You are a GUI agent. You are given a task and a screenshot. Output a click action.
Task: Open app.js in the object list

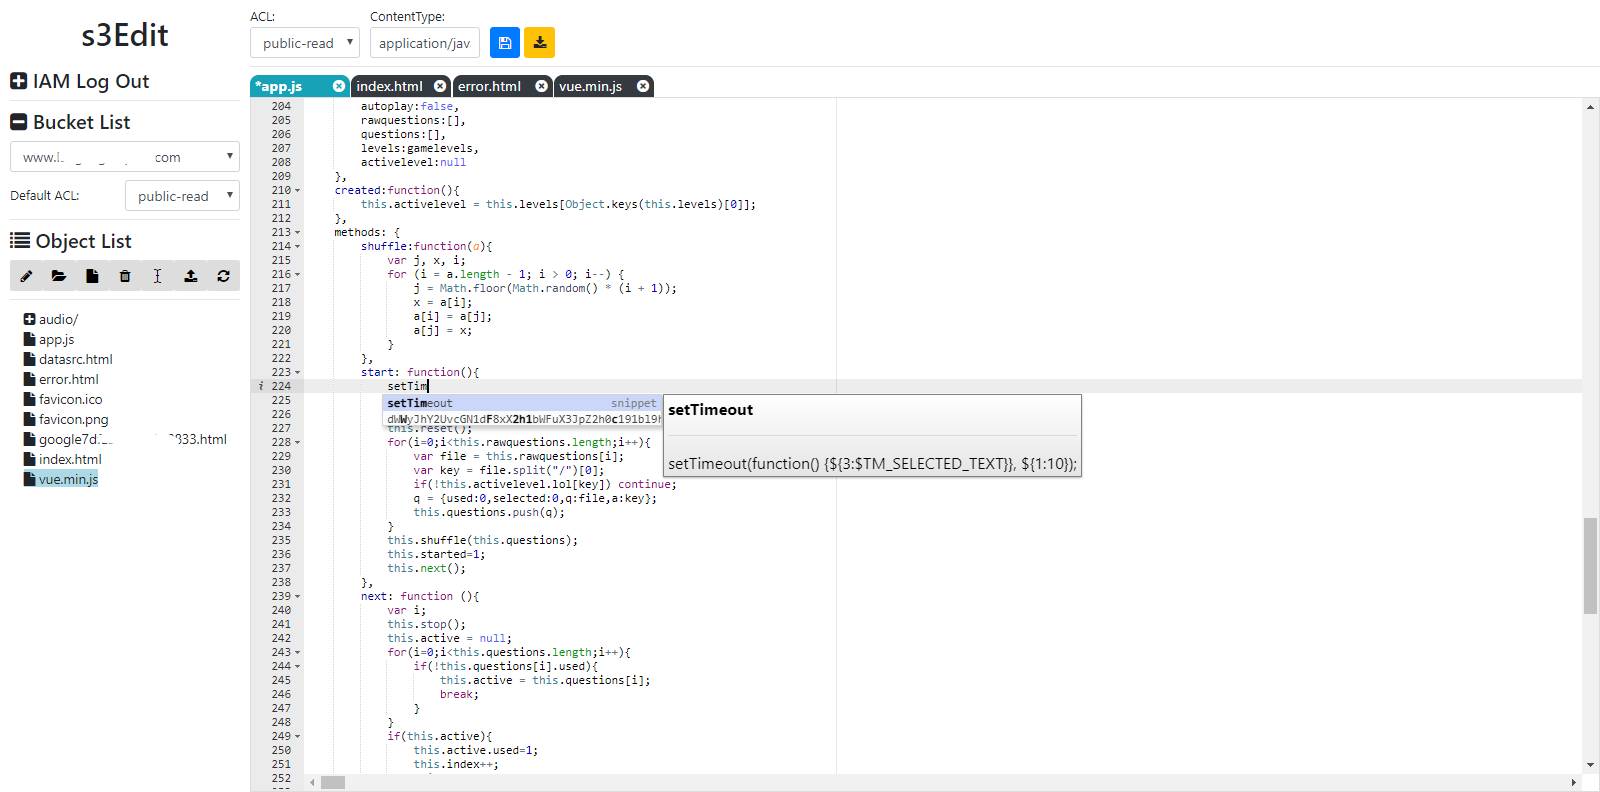[x=56, y=339]
